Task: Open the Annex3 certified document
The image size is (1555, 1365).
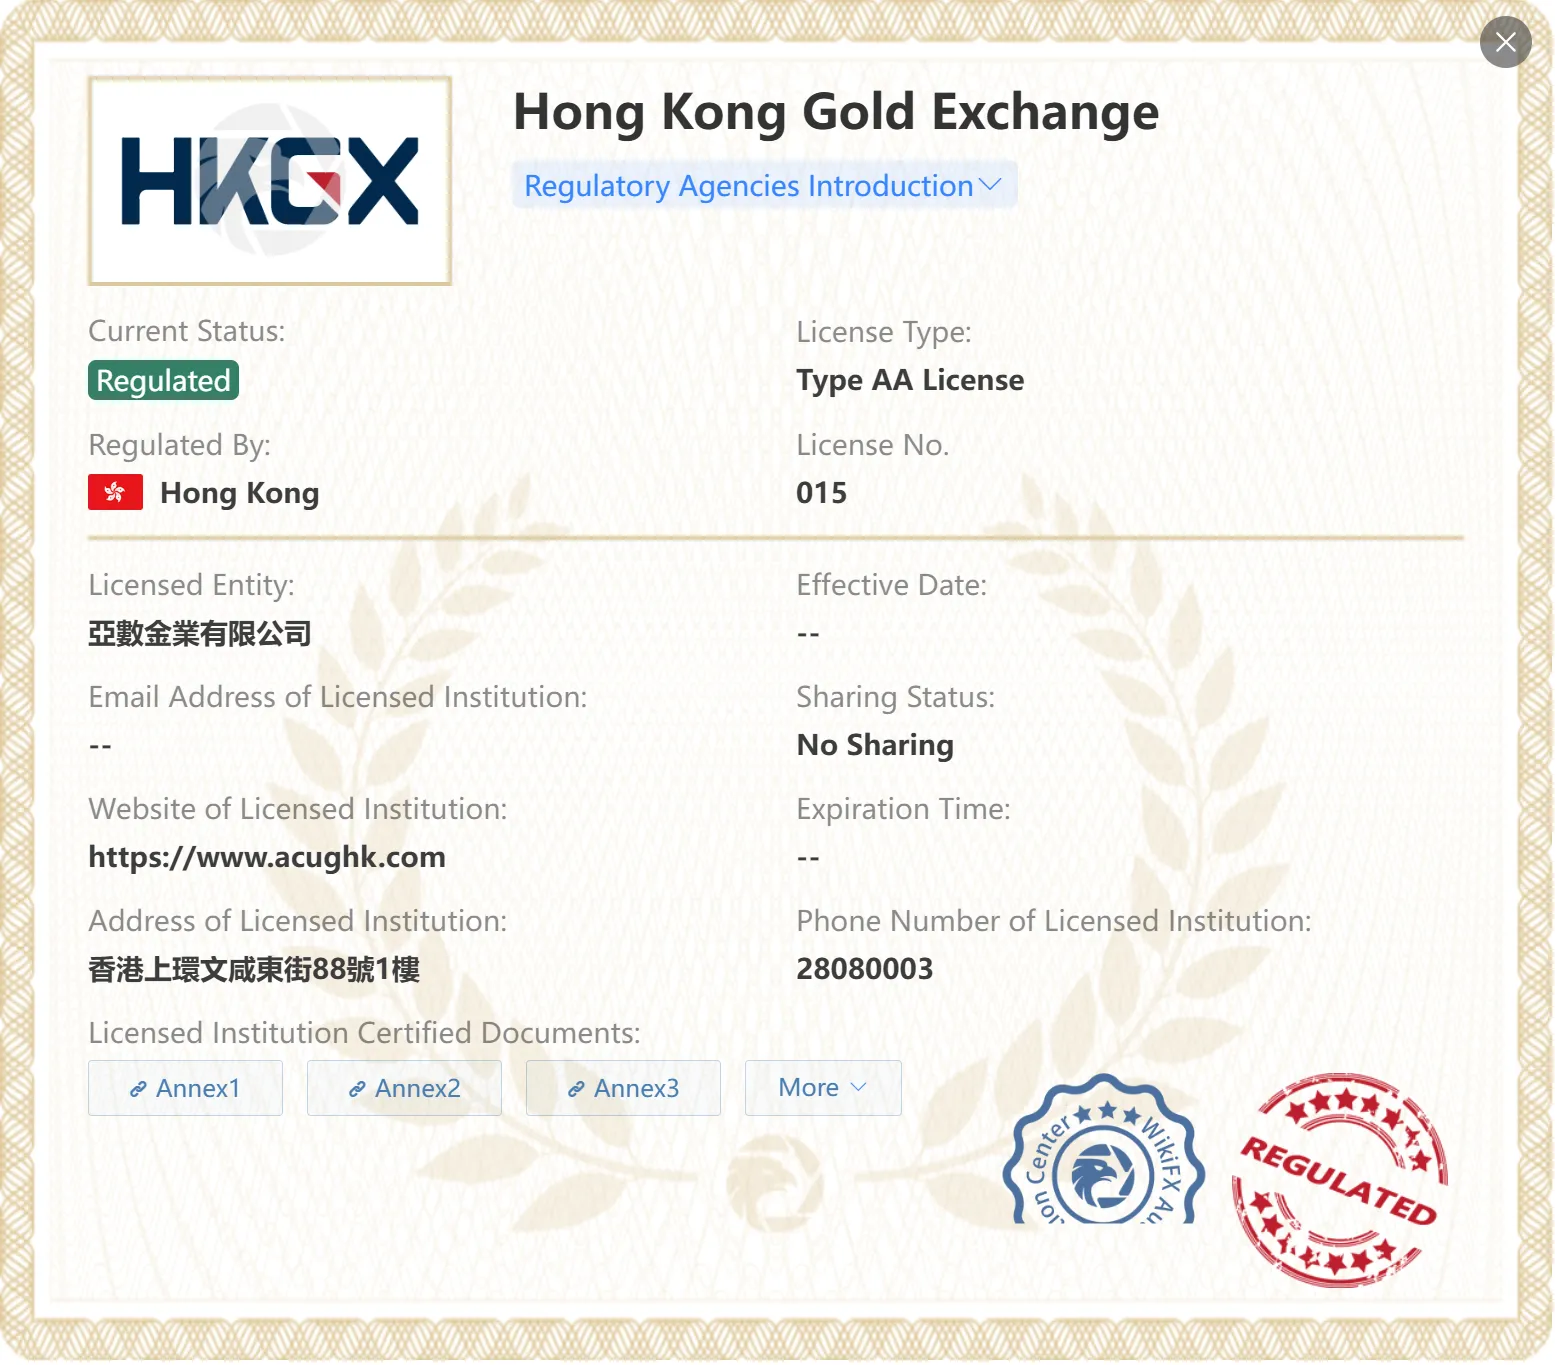Action: (623, 1088)
